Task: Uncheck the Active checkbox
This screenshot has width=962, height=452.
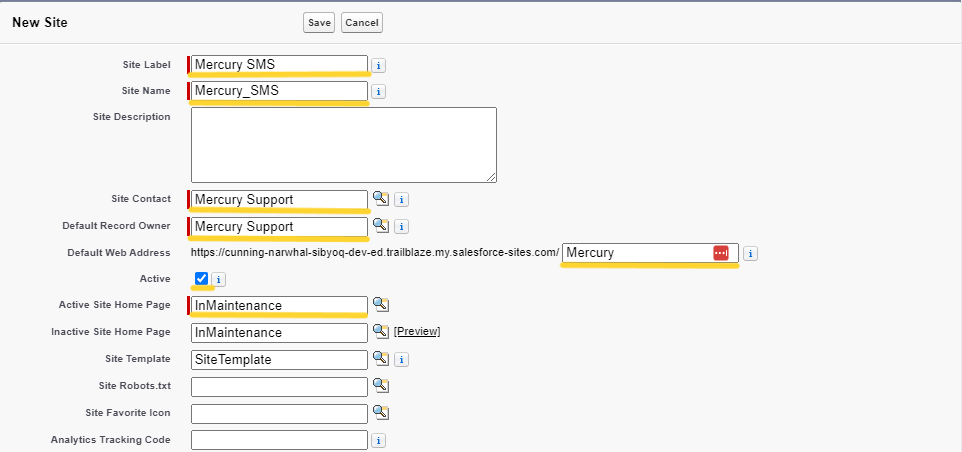Action: [x=201, y=278]
